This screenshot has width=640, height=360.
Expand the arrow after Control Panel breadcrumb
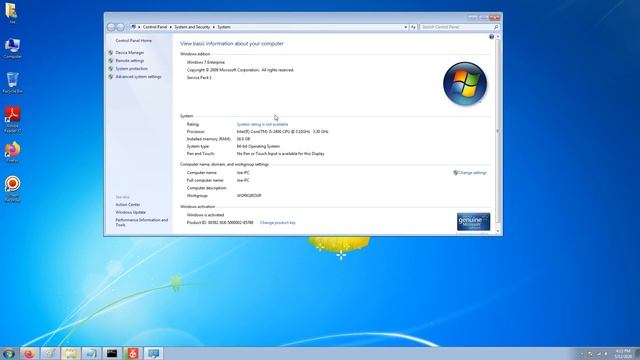171,27
